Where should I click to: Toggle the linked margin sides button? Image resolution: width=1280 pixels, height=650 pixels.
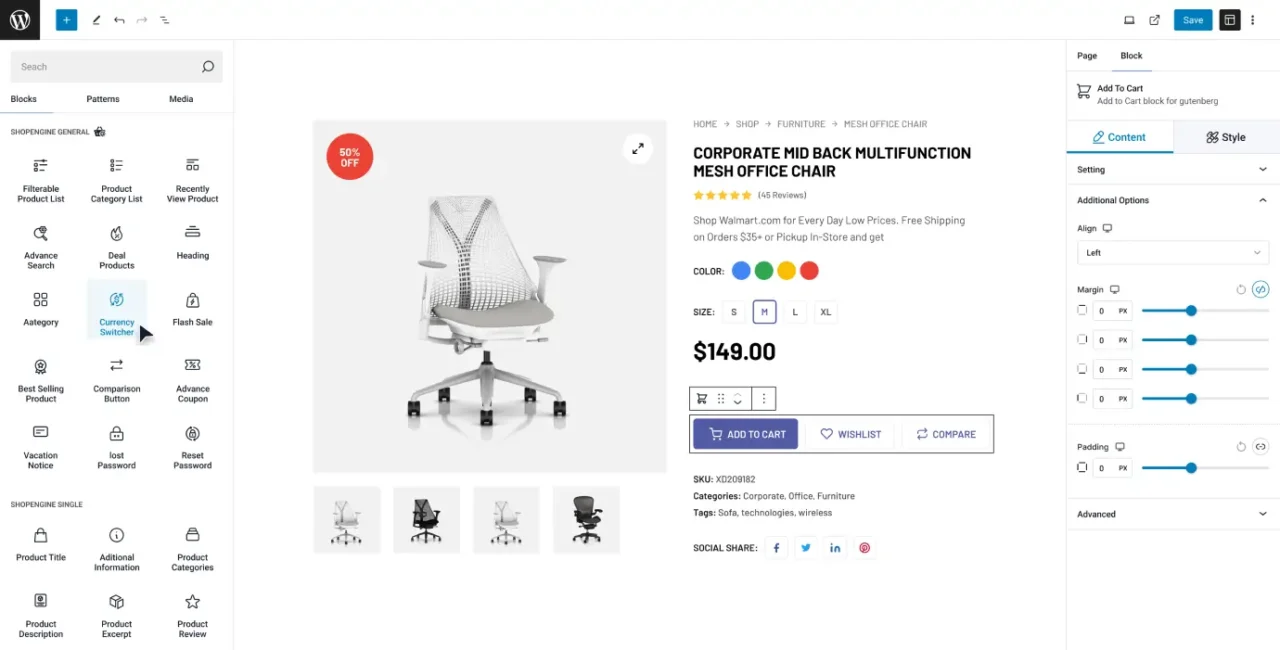(1260, 289)
